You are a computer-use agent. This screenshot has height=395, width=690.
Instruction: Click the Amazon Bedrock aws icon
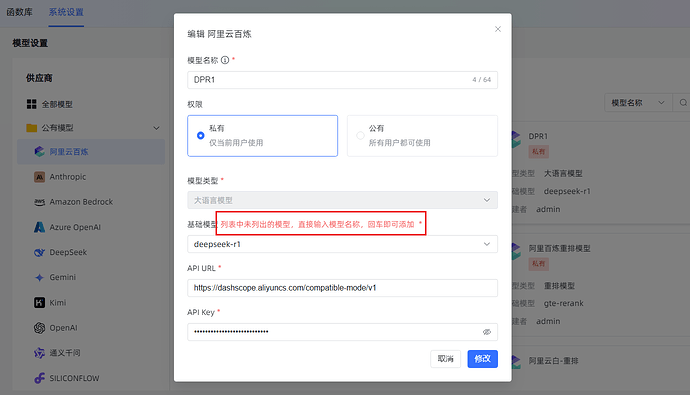[39, 202]
